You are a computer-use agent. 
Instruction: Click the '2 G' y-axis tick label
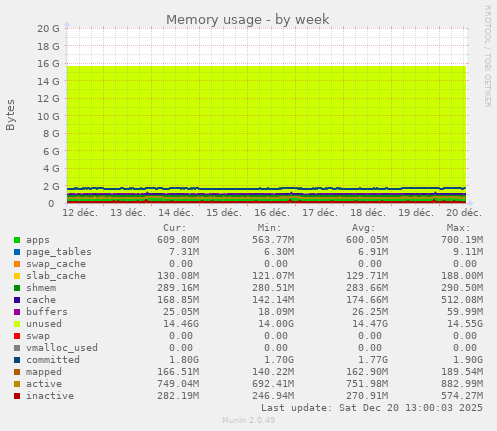point(51,186)
